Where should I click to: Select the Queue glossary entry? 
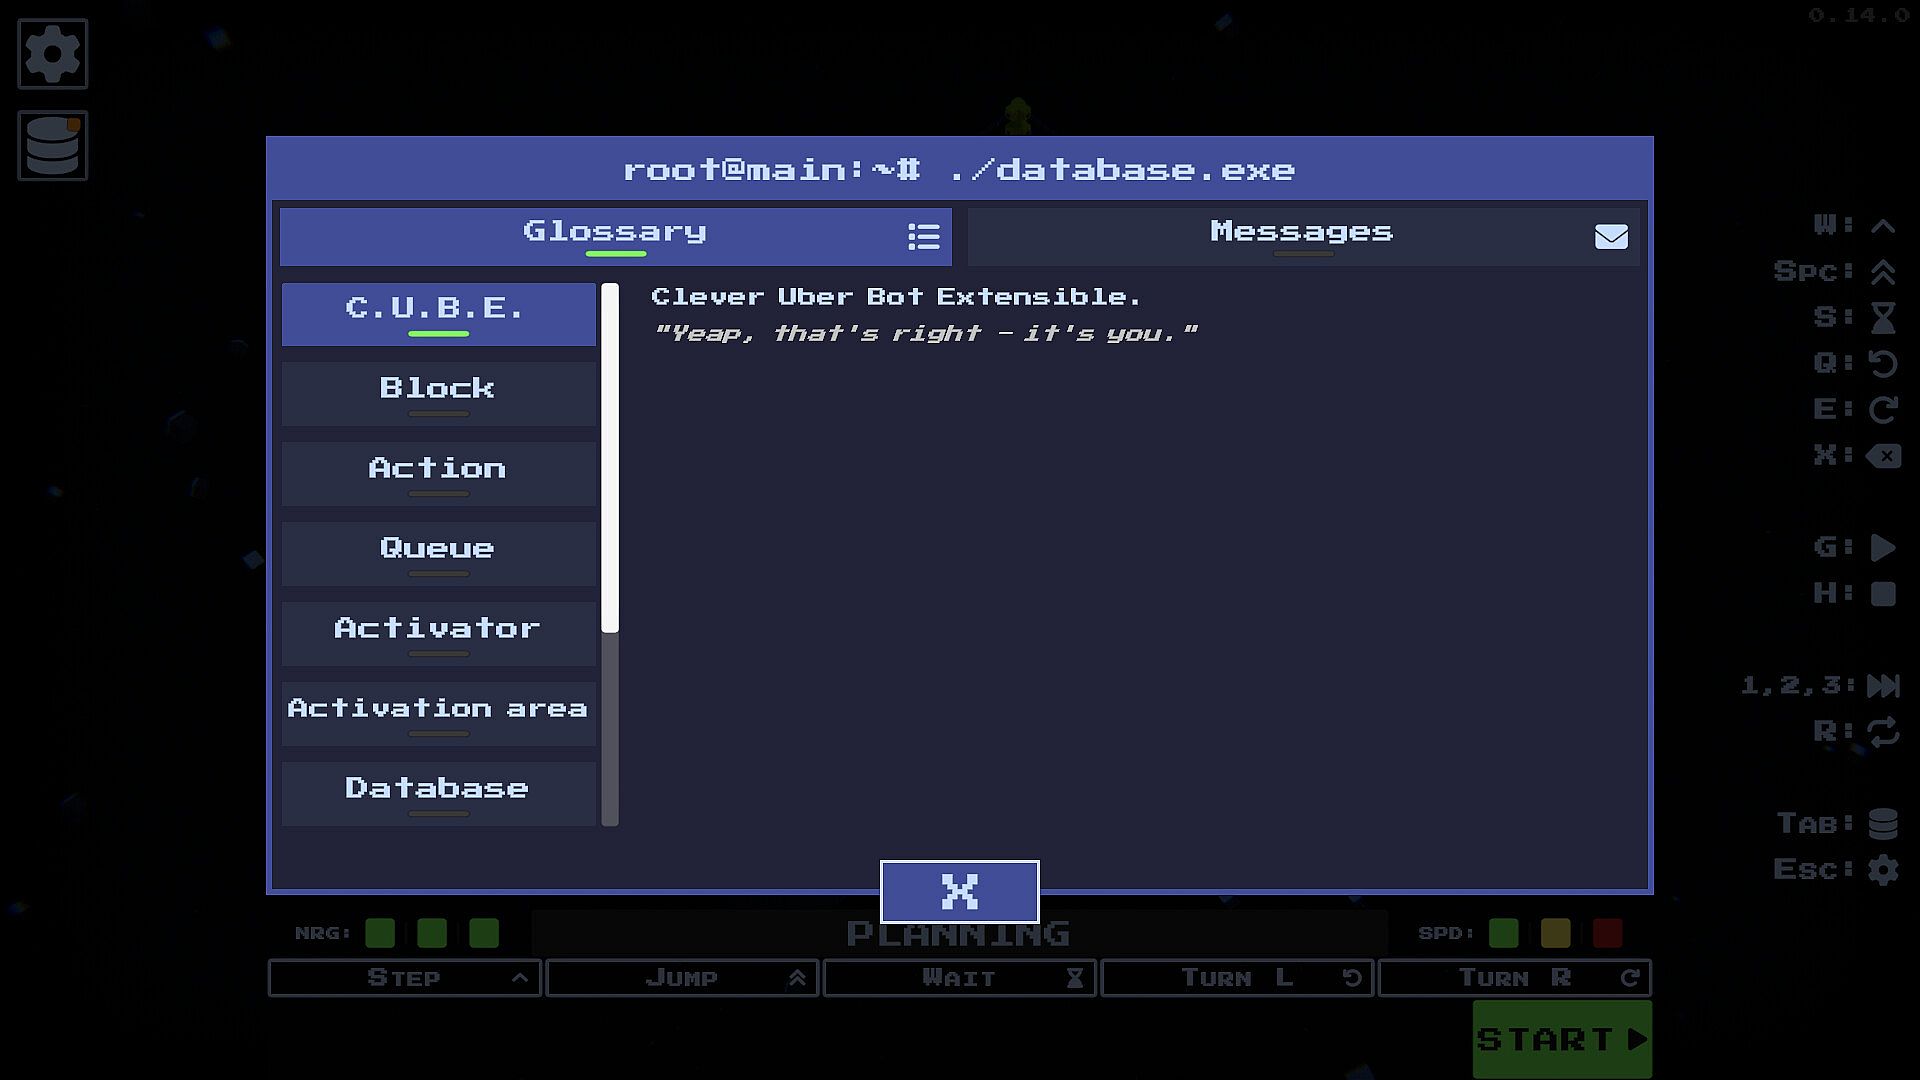tap(437, 553)
